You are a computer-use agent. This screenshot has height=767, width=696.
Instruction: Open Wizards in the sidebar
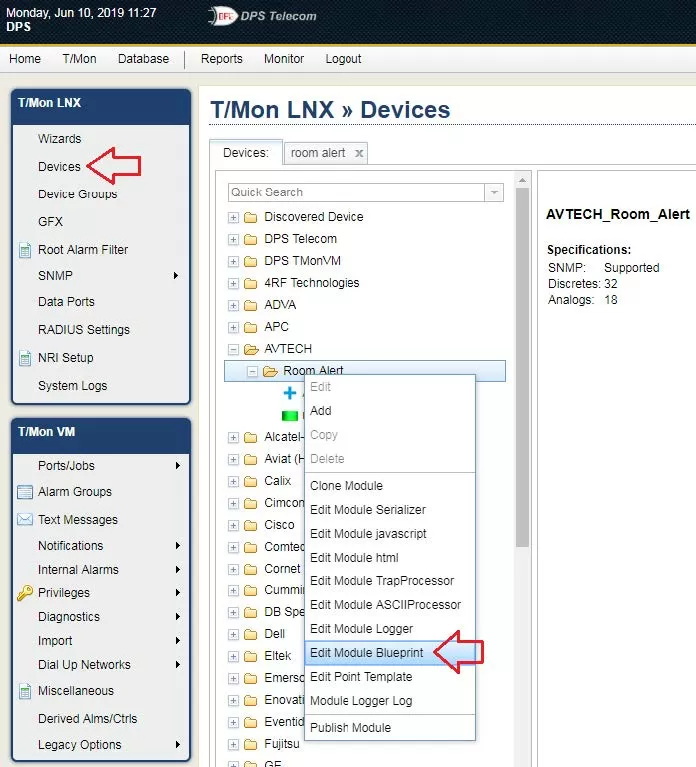point(59,139)
